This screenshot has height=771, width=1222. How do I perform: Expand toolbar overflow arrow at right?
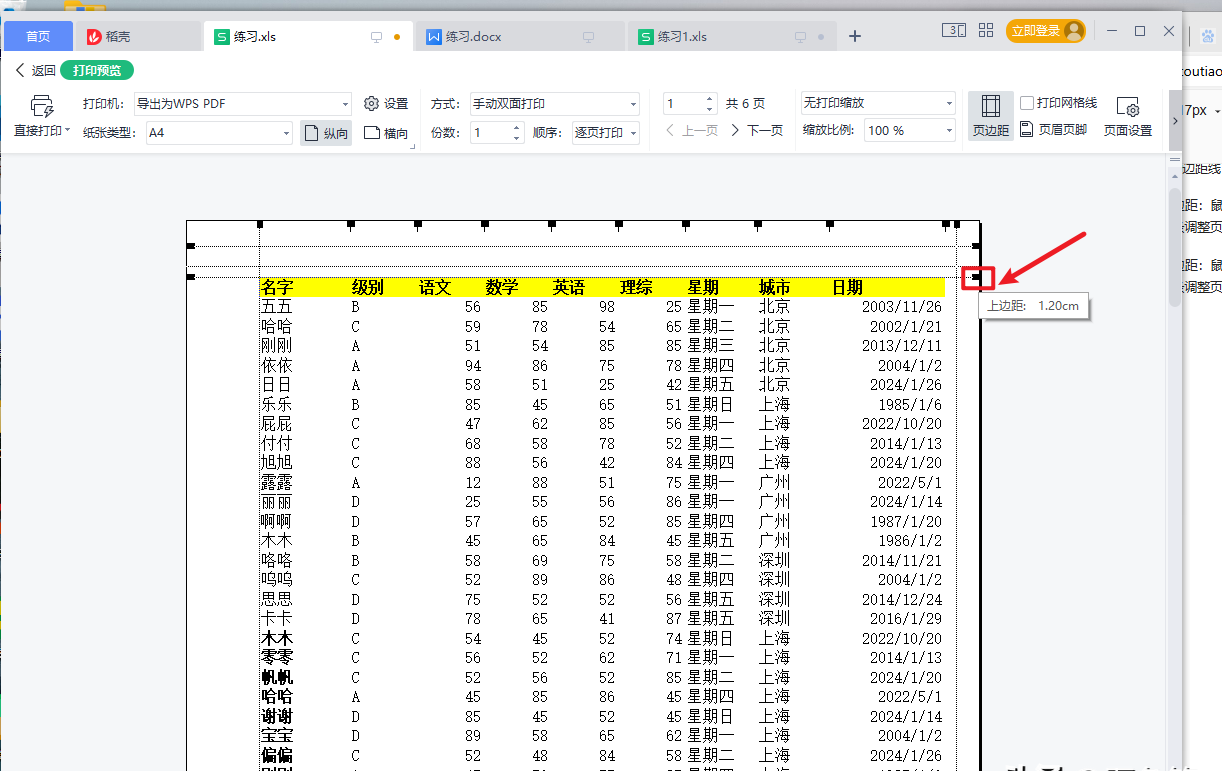coord(1175,120)
